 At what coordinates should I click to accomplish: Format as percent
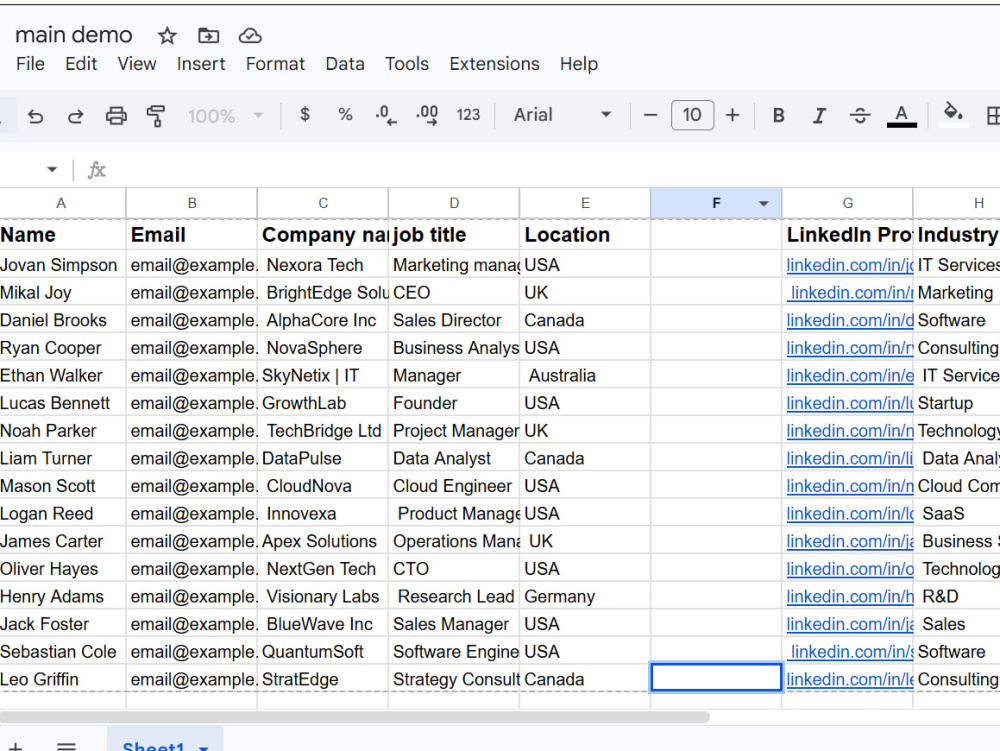pyautogui.click(x=345, y=115)
